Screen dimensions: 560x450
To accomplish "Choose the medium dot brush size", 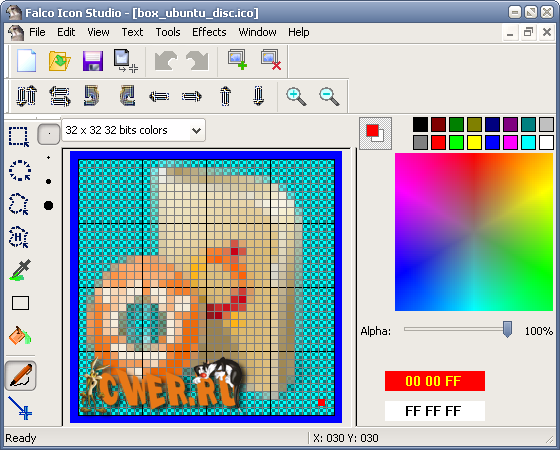I will tap(49, 181).
